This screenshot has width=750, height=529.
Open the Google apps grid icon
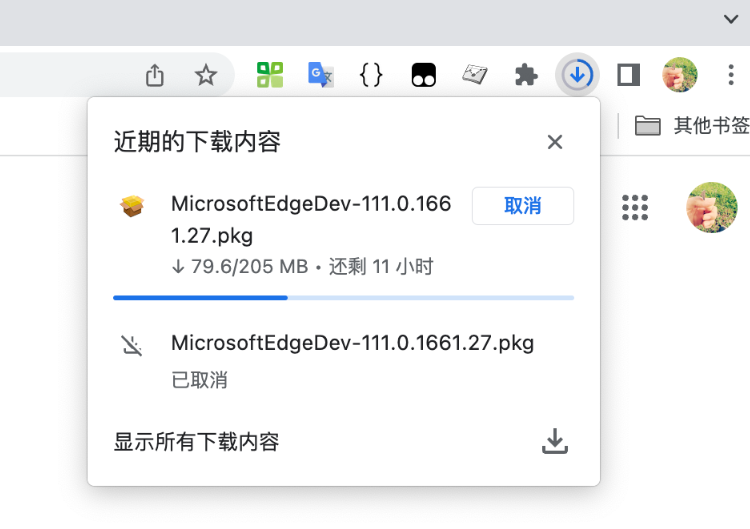click(x=635, y=208)
